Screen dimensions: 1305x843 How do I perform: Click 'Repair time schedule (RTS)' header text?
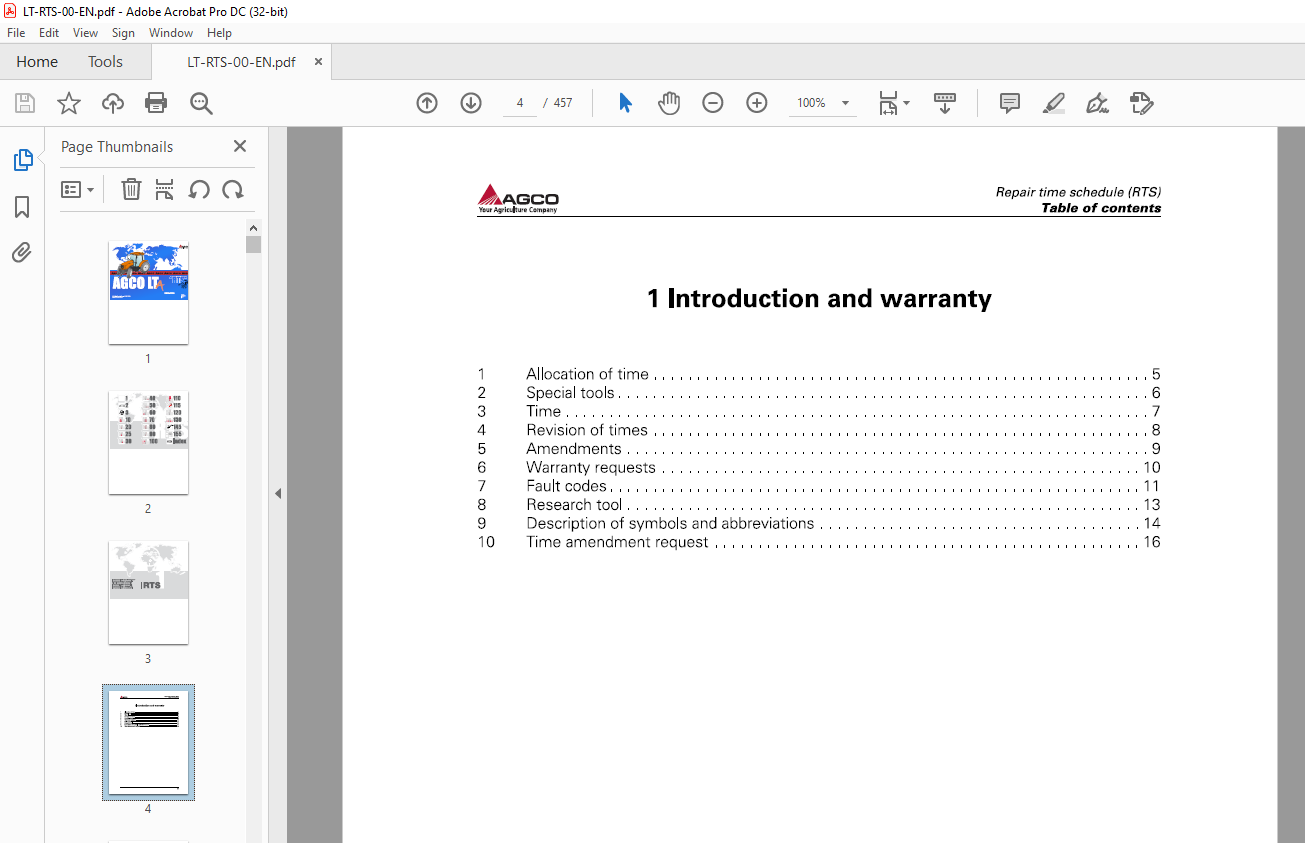(1078, 192)
